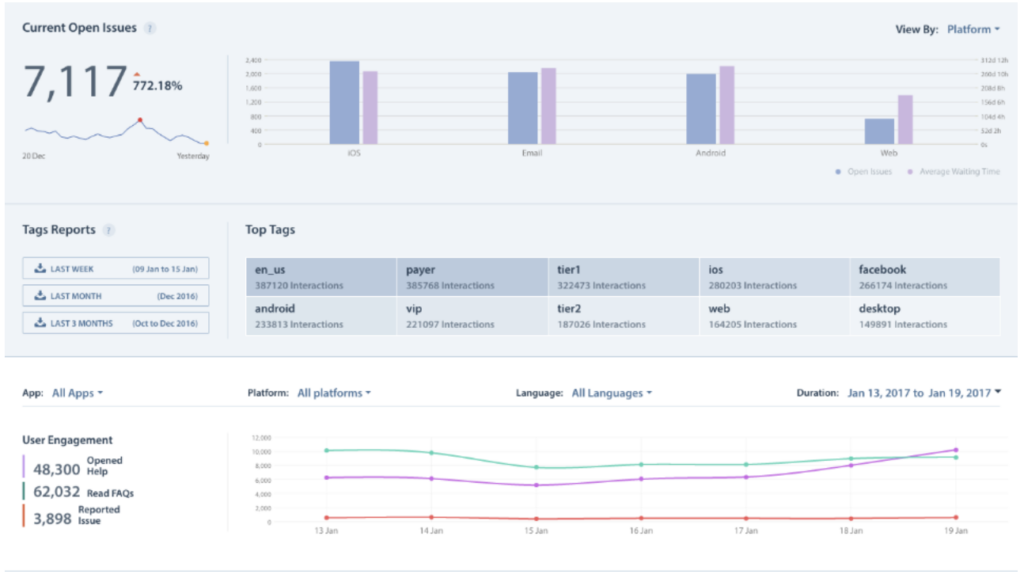Open the View By Platform dropdown
The height and width of the screenshot is (578, 1024).
(973, 30)
